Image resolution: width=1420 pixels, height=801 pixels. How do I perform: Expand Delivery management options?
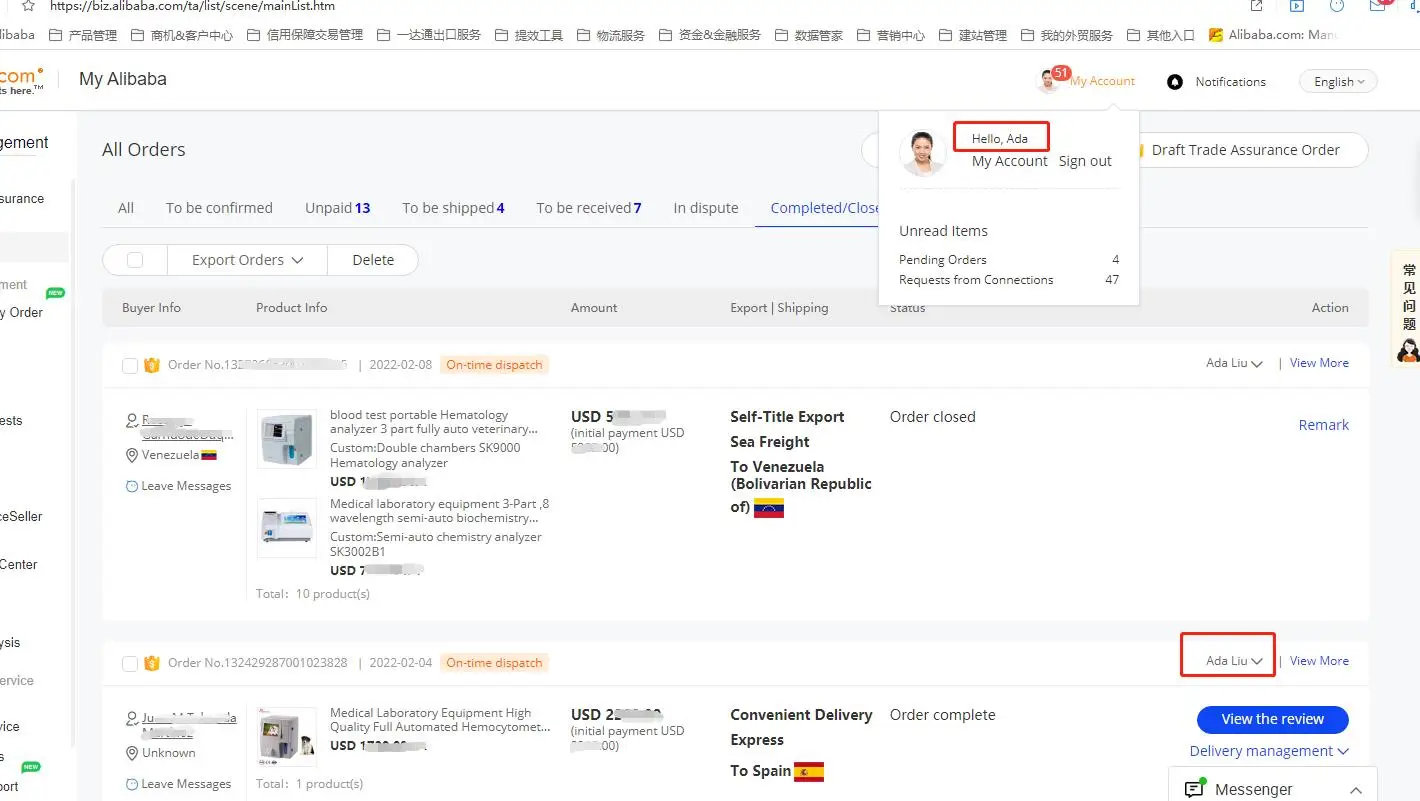point(1269,751)
